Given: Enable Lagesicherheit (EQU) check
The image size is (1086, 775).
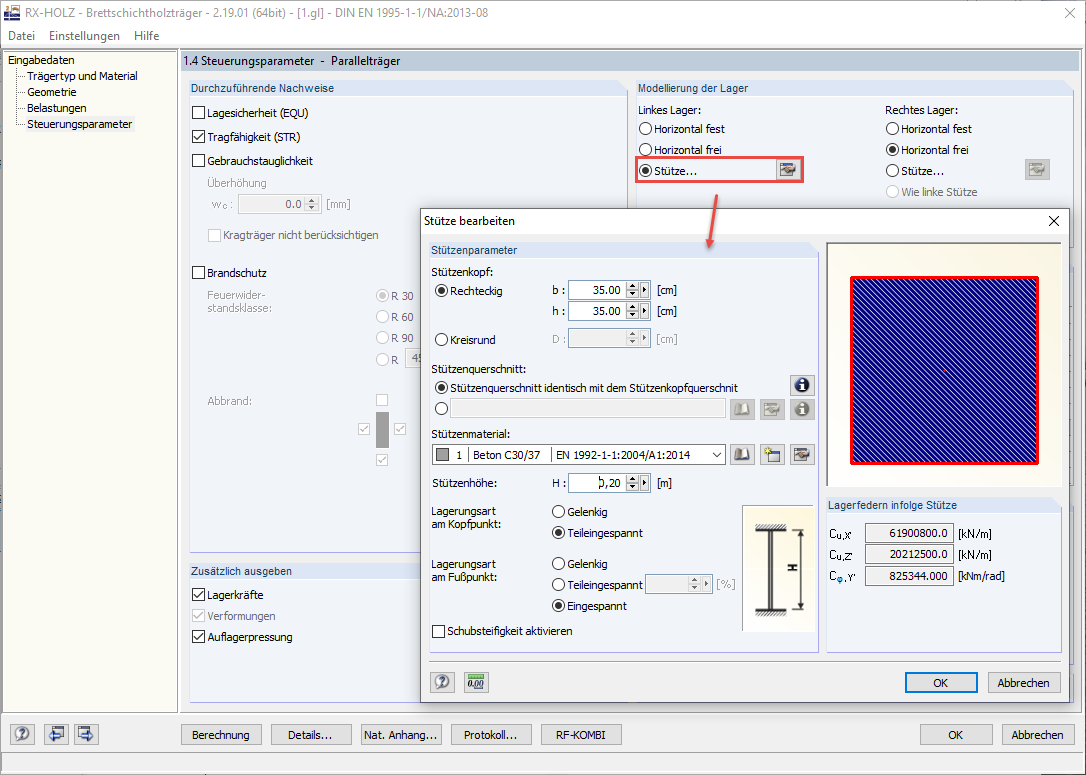Looking at the screenshot, I should click(198, 113).
